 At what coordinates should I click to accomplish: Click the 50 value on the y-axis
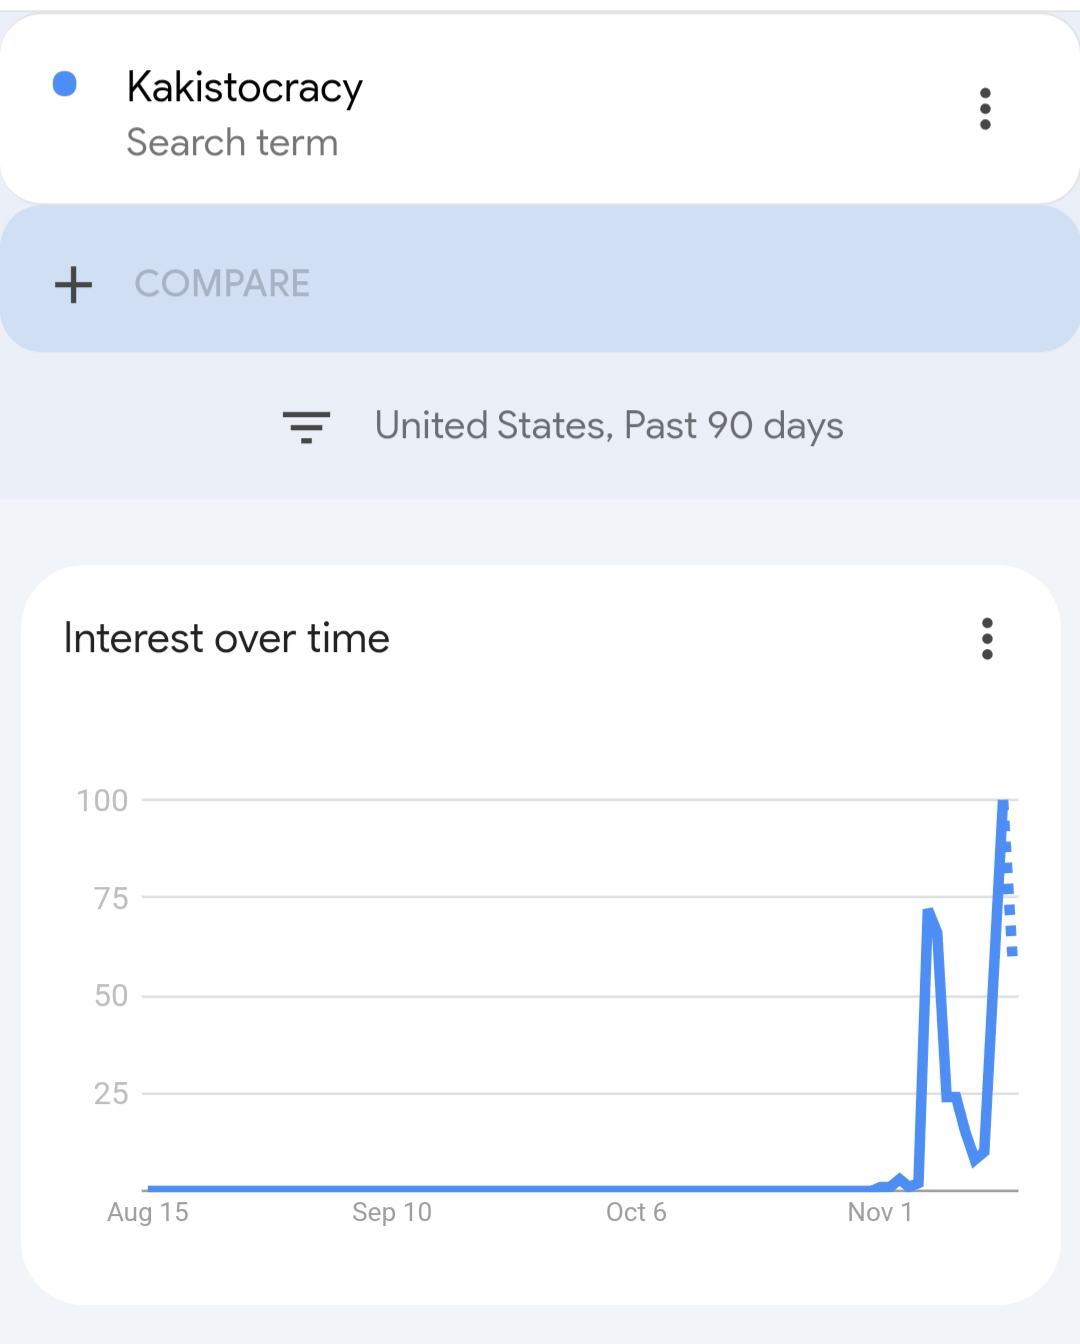coord(111,996)
